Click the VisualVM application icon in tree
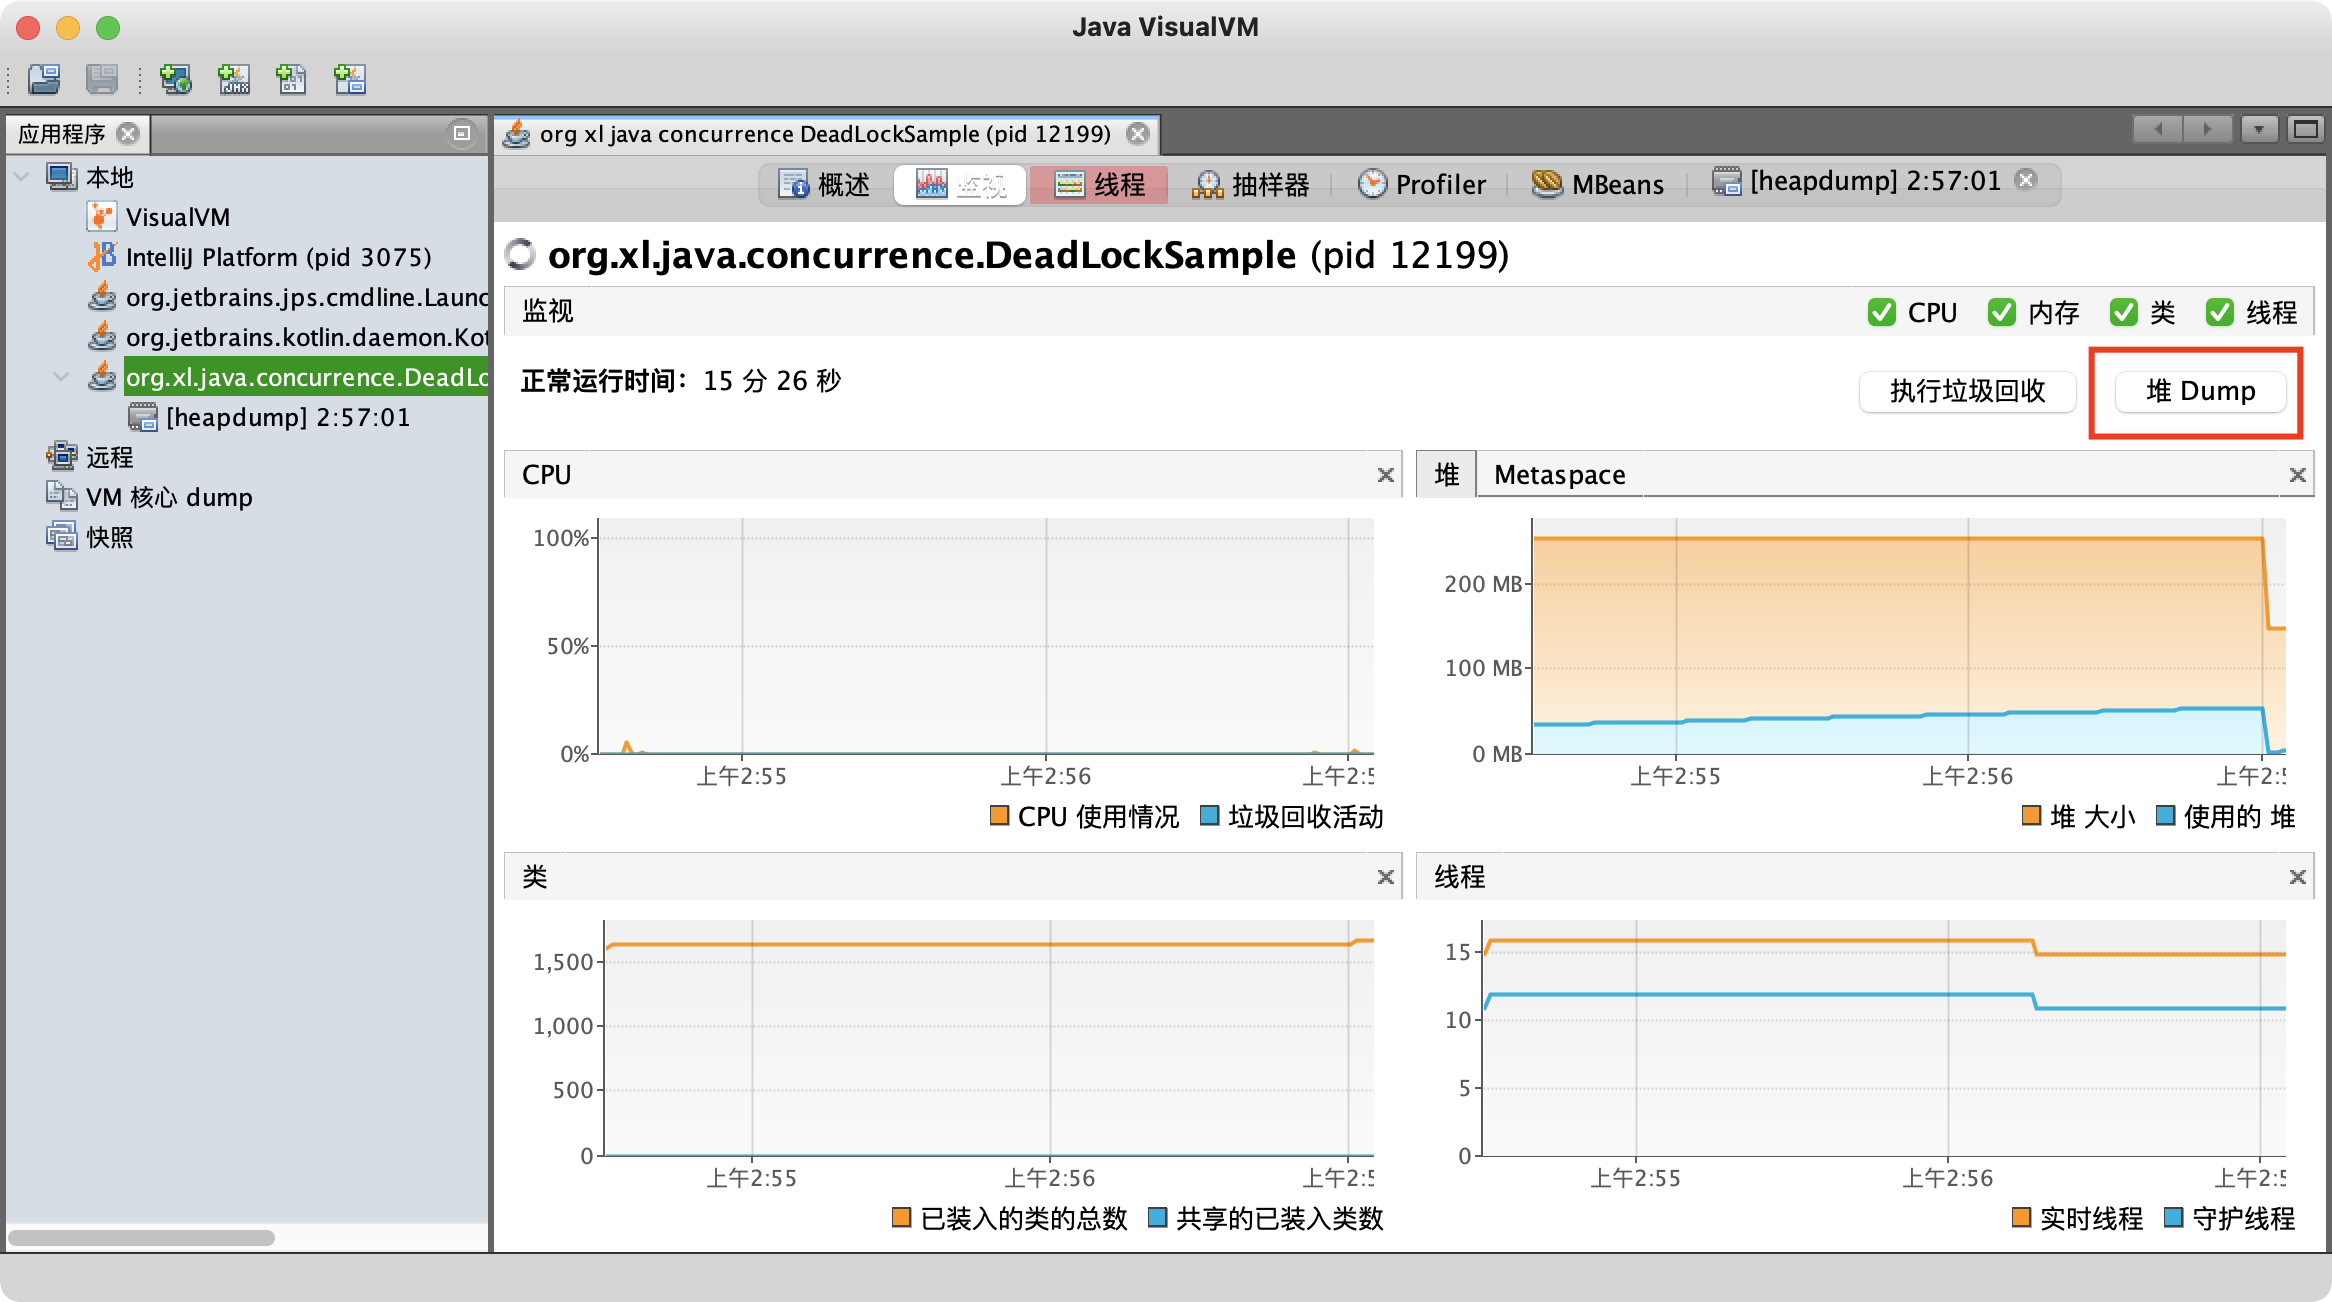Viewport: 2332px width, 1302px height. [x=102, y=216]
